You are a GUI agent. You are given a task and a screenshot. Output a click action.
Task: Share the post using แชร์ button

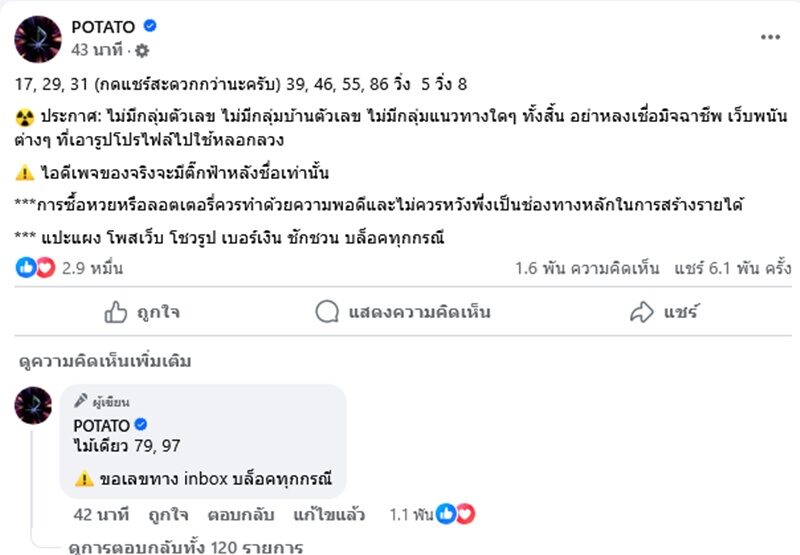click(664, 313)
